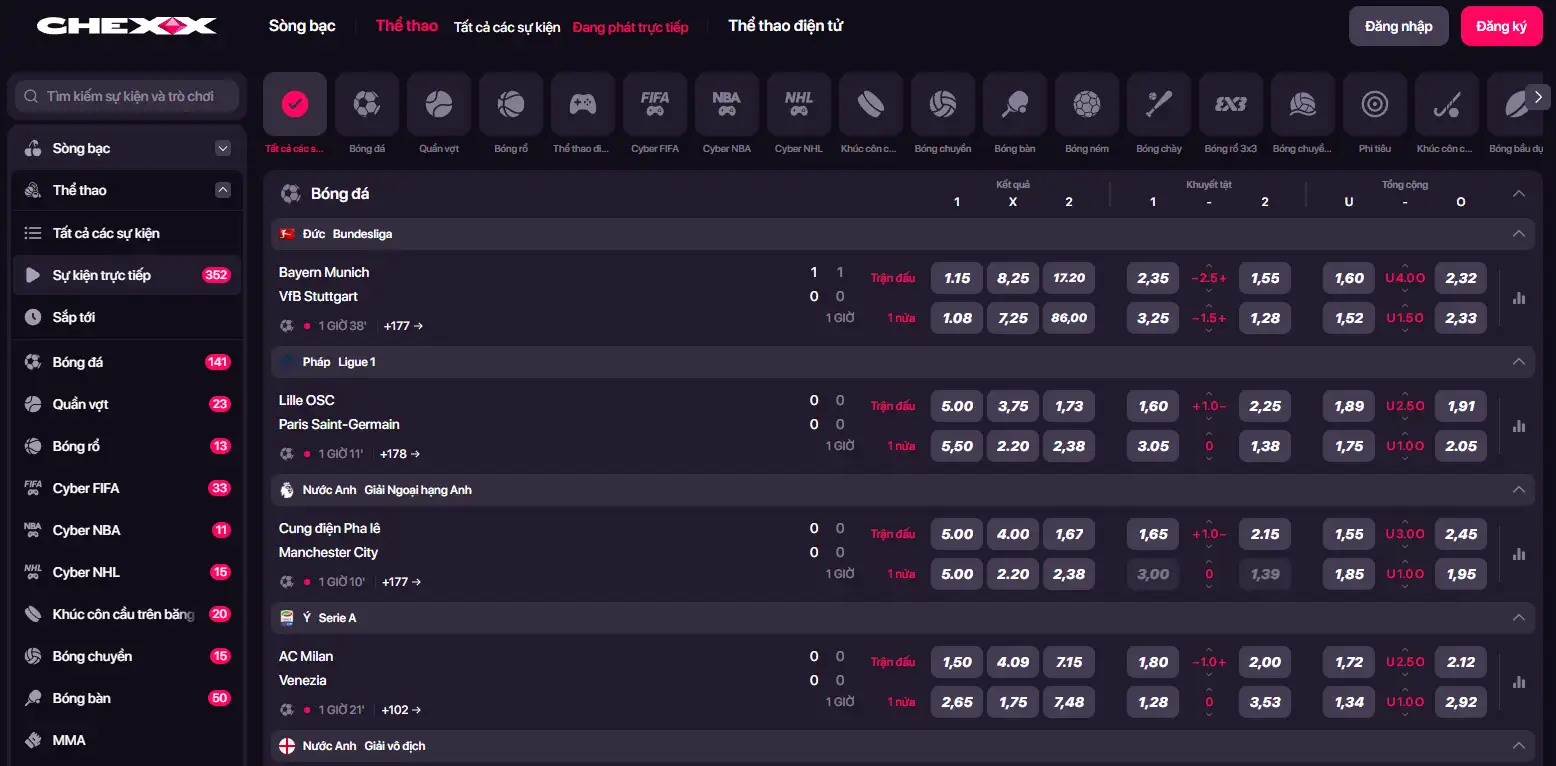The image size is (1556, 766).
Task: Open Bóng chuyền in the sidebar
Action: (x=127, y=656)
